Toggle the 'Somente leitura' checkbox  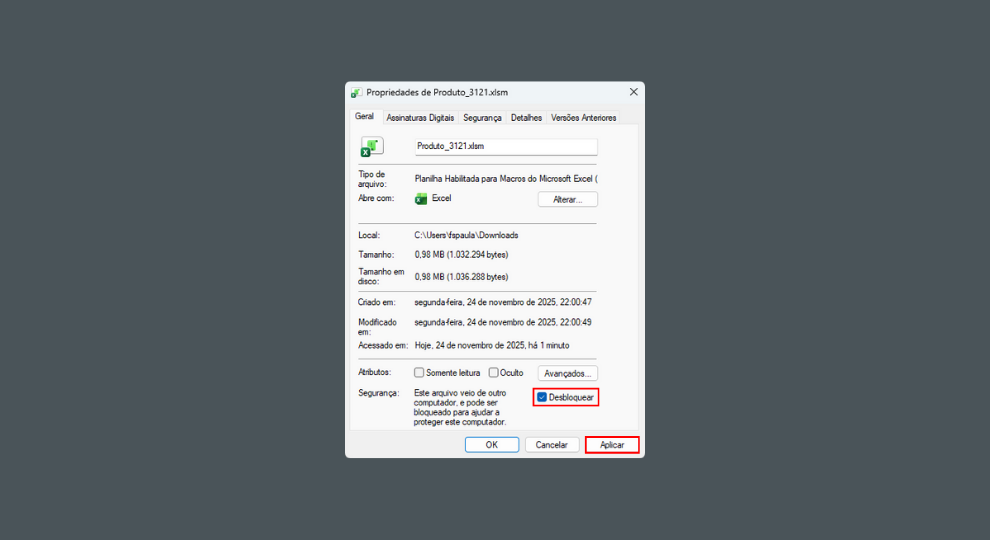[x=420, y=373]
